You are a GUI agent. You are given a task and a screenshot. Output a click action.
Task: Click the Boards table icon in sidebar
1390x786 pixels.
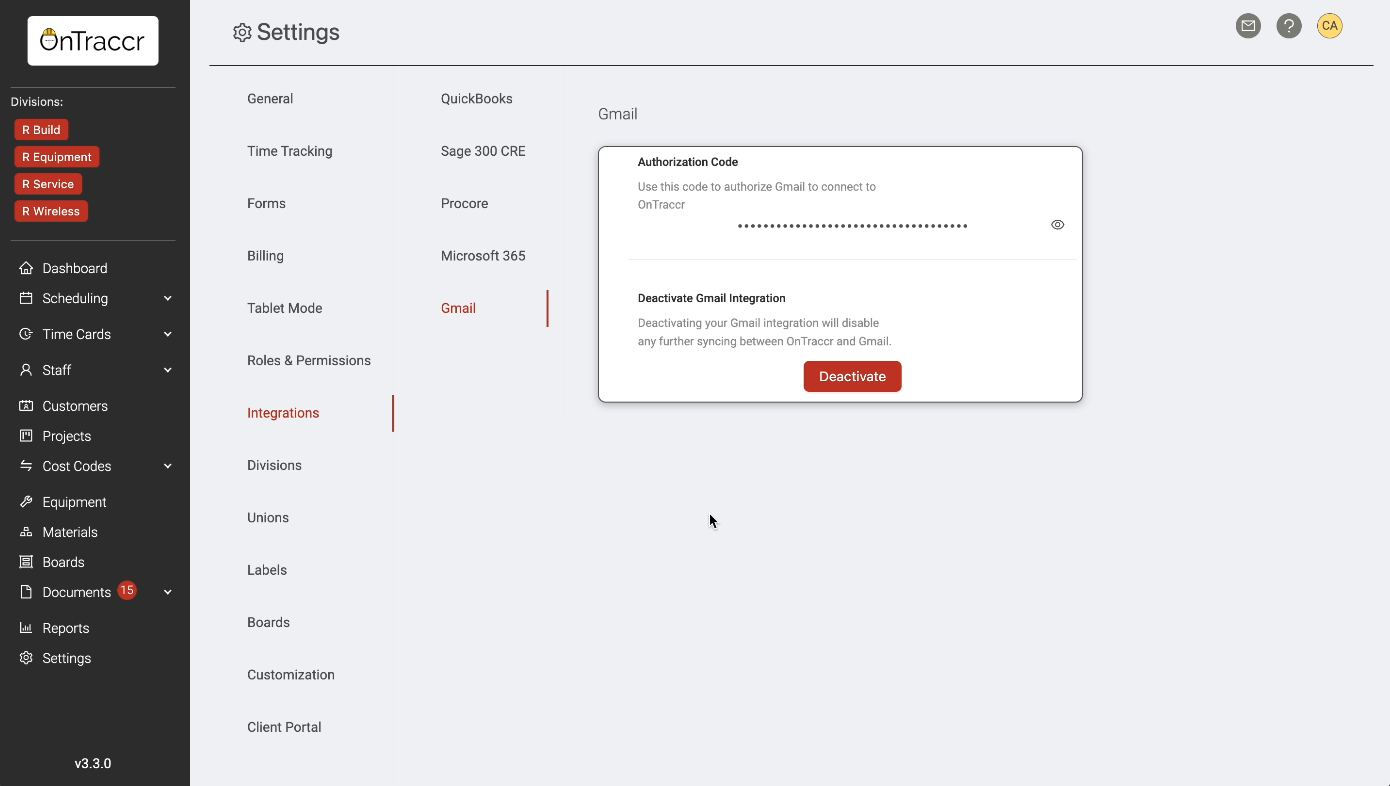(x=27, y=562)
